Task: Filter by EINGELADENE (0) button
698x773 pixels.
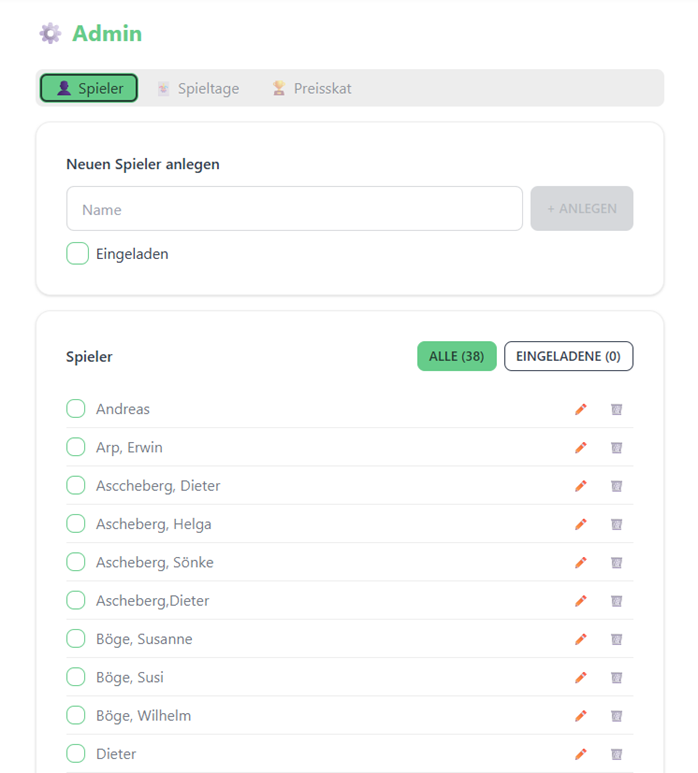Action: click(568, 356)
